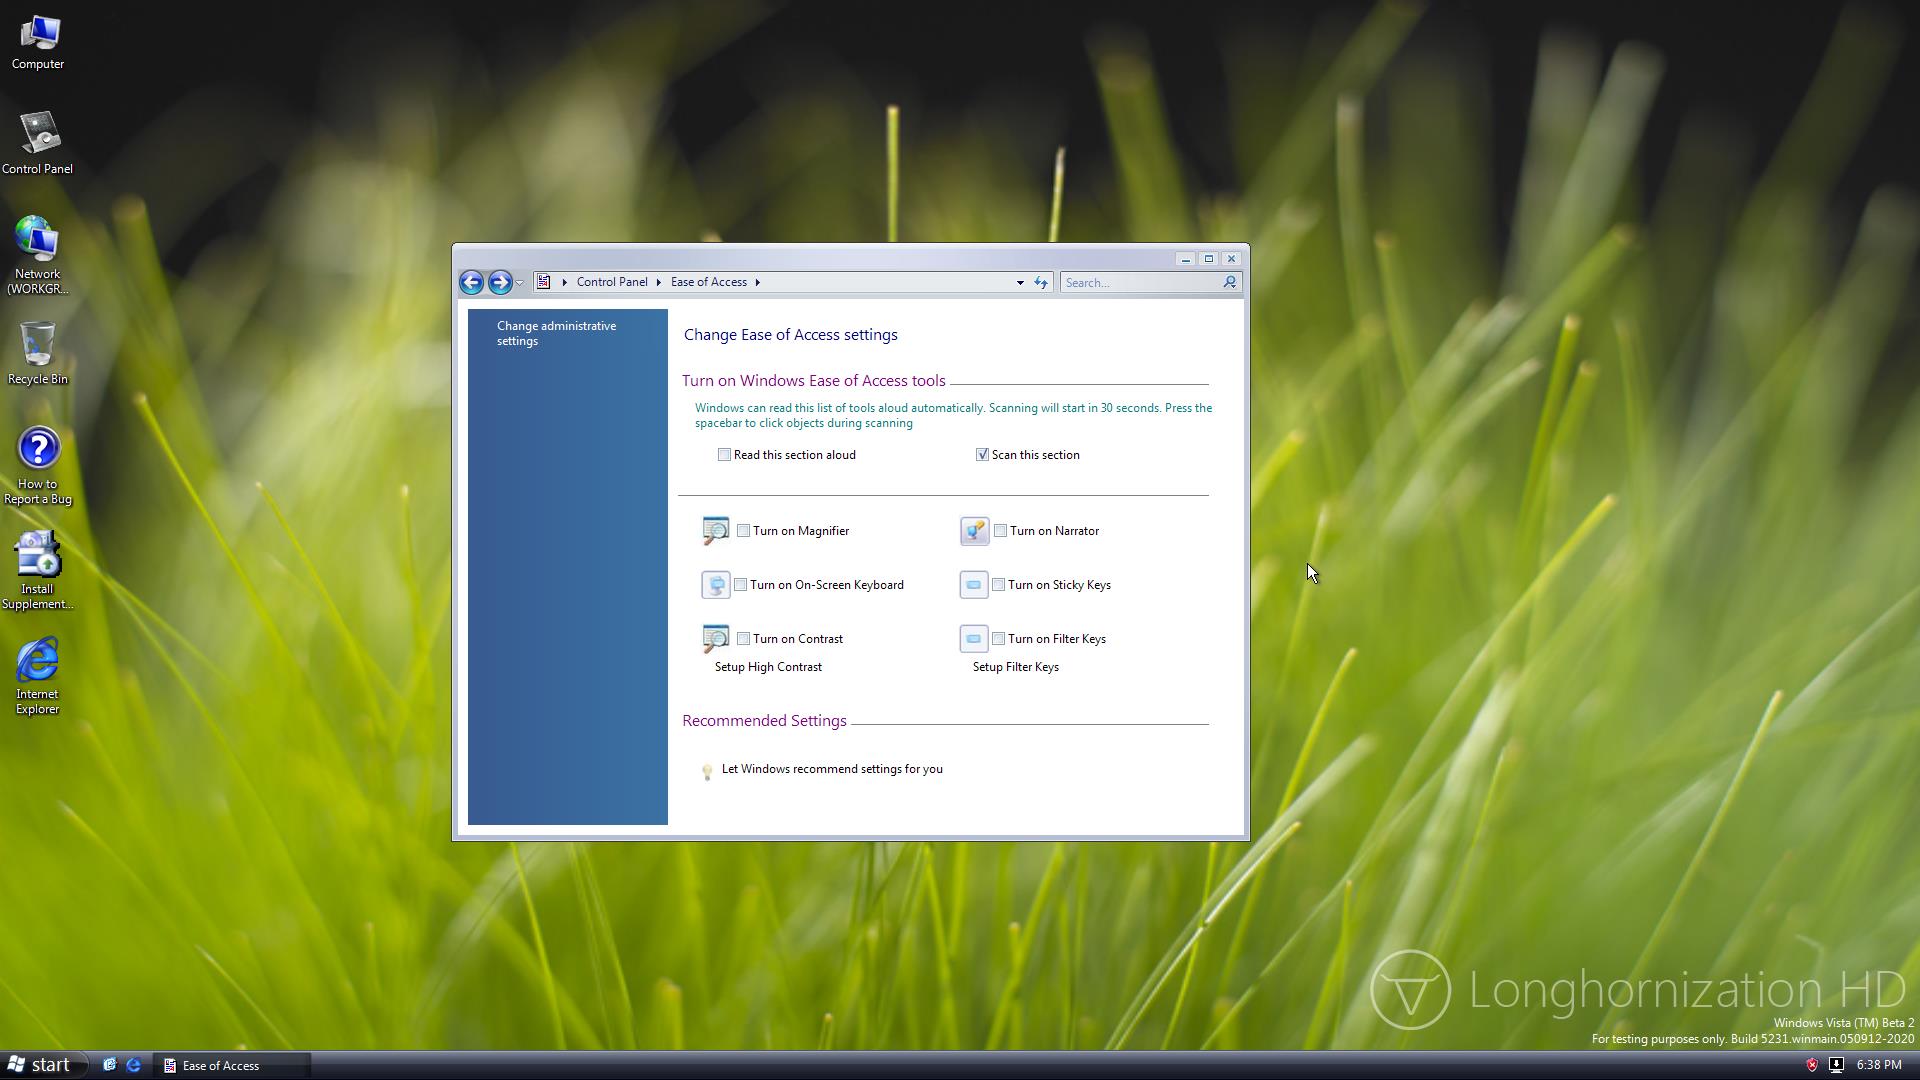Click the Filter Keys icon
The height and width of the screenshot is (1080, 1920).
coord(973,639)
